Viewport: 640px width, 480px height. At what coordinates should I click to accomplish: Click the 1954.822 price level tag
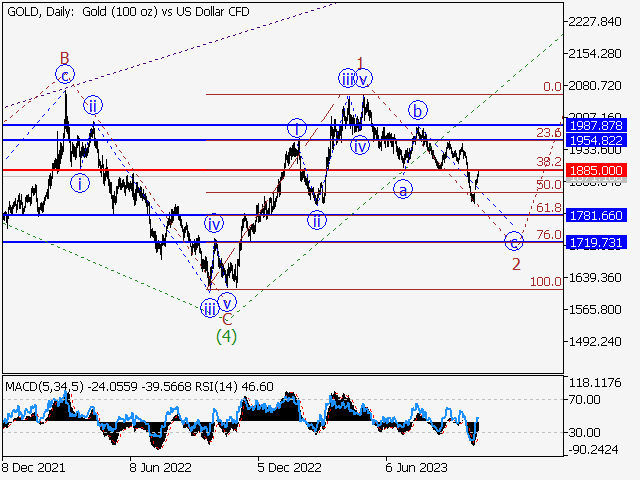pos(595,140)
